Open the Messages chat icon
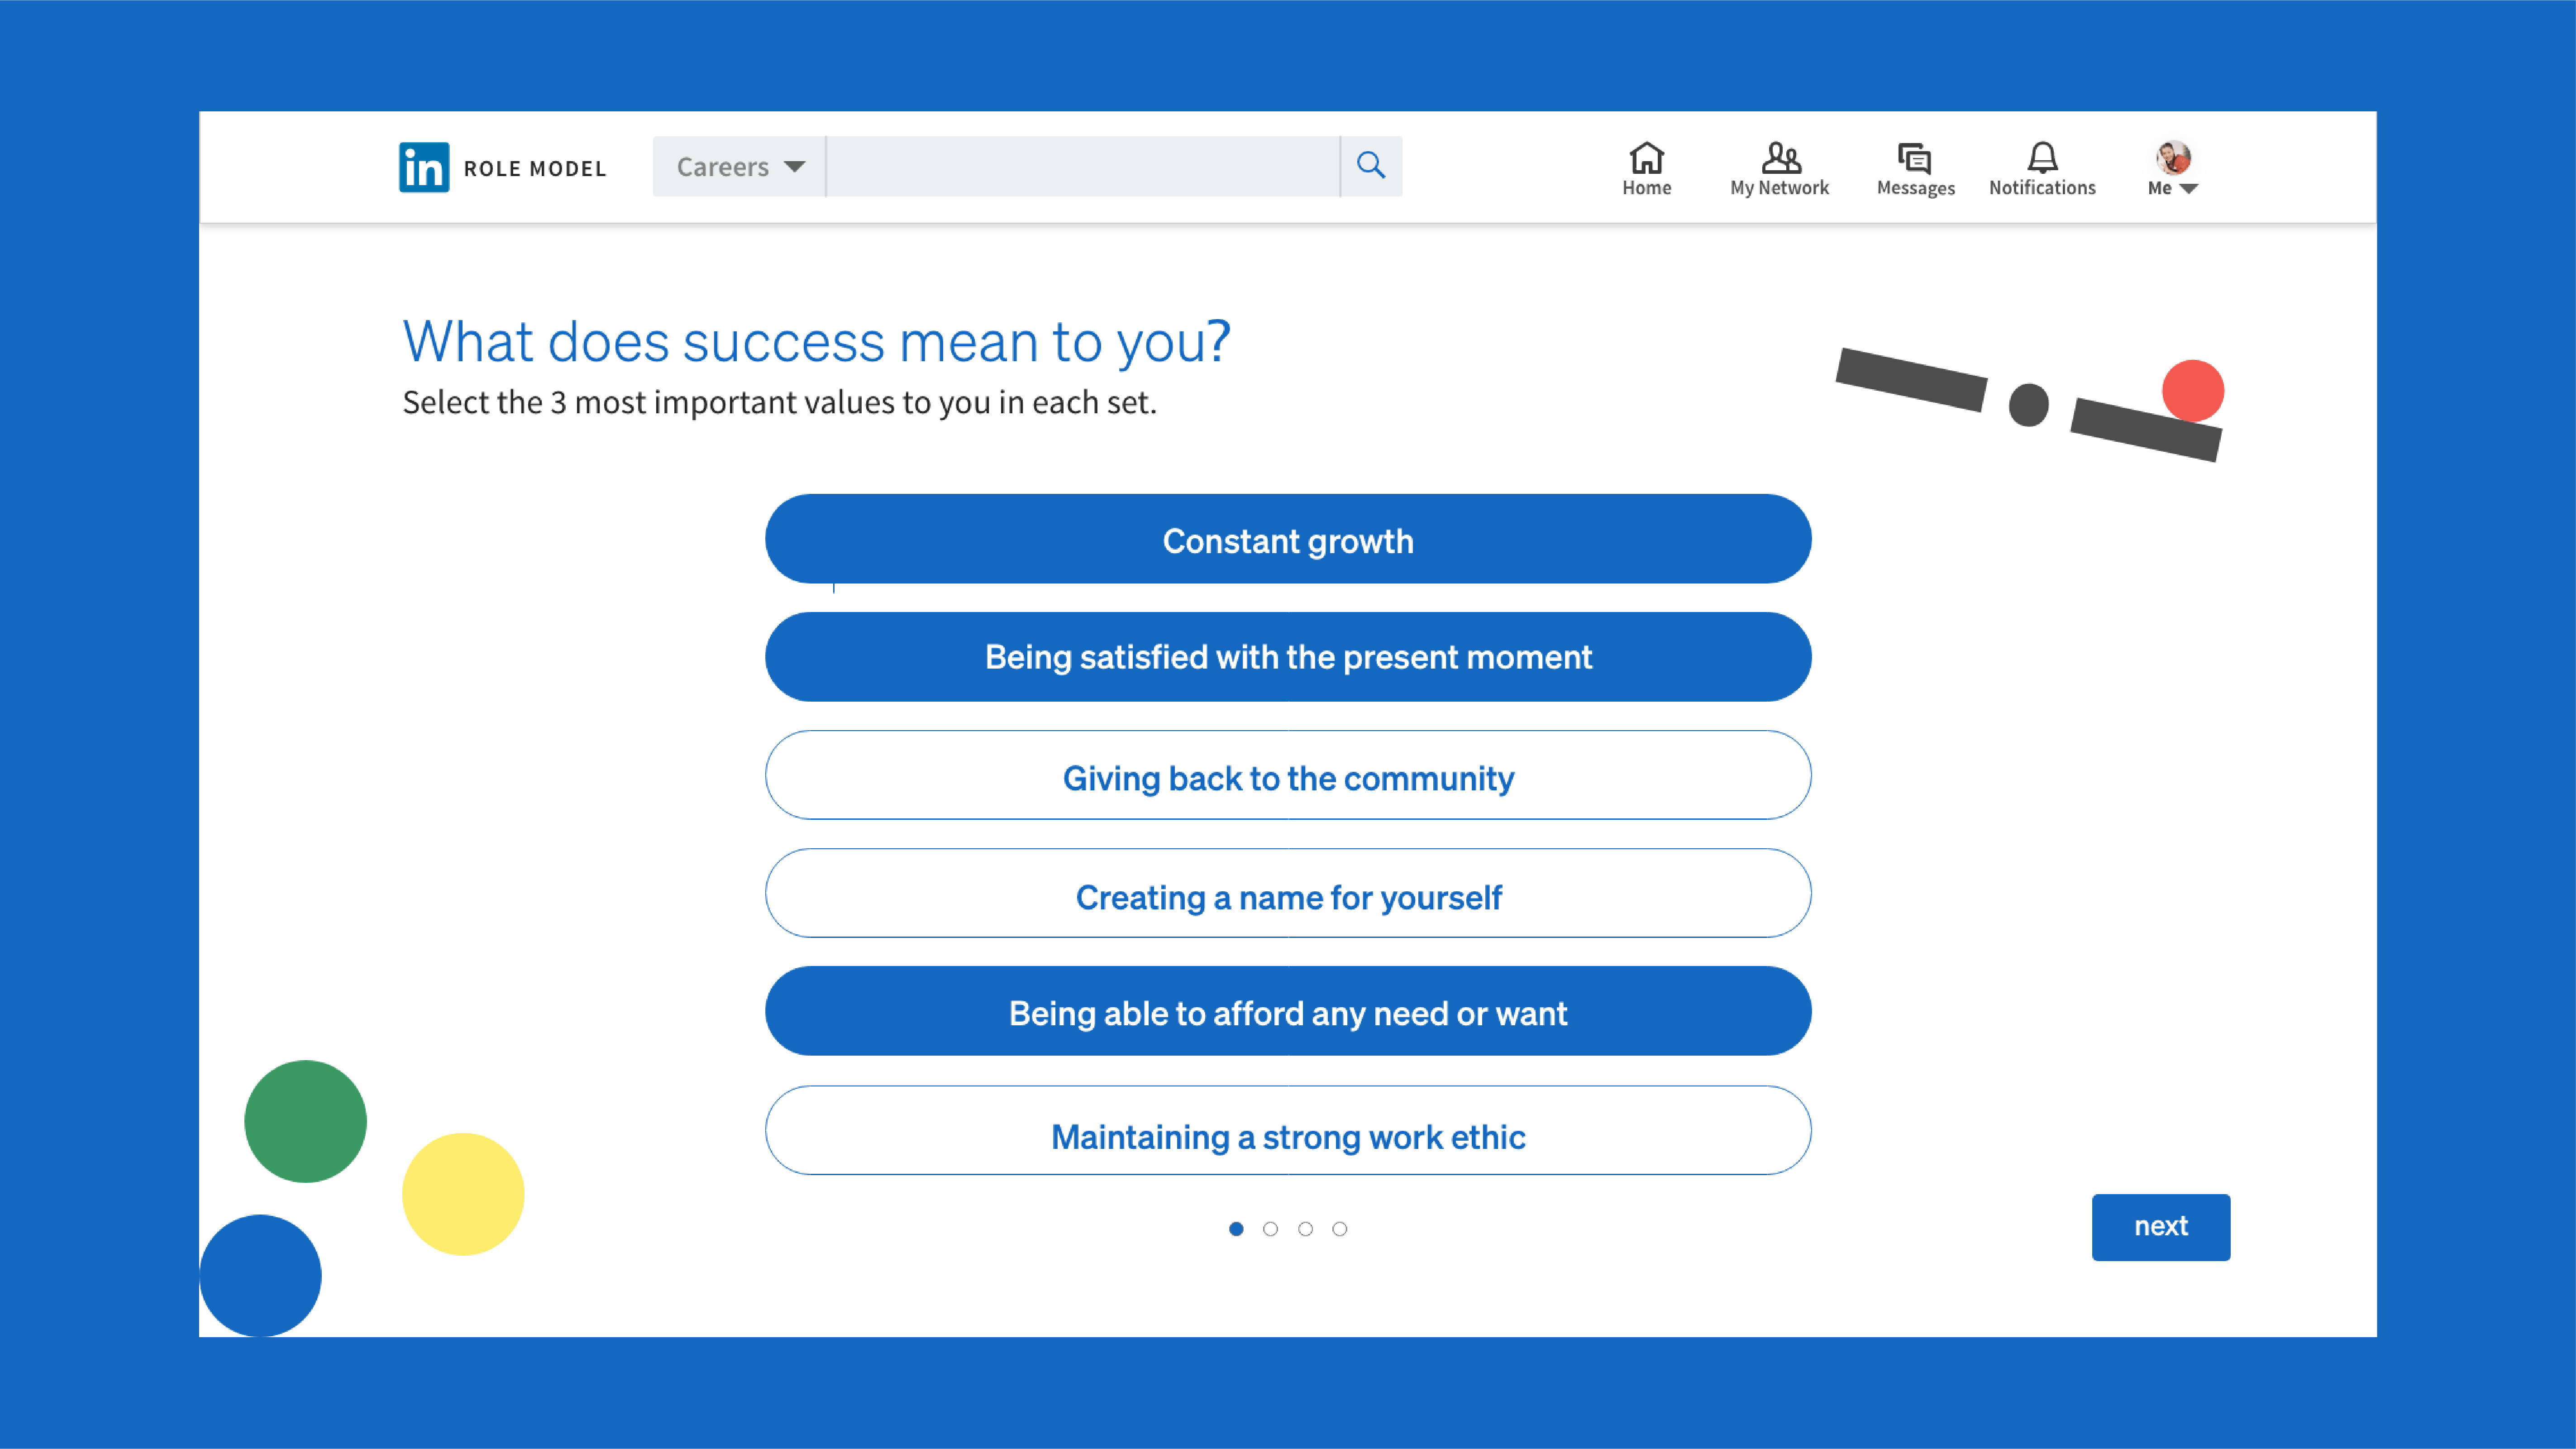 click(1914, 159)
